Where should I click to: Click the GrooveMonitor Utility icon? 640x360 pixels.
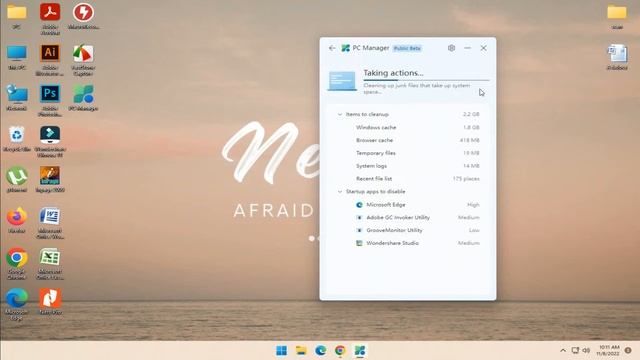pyautogui.click(x=359, y=230)
